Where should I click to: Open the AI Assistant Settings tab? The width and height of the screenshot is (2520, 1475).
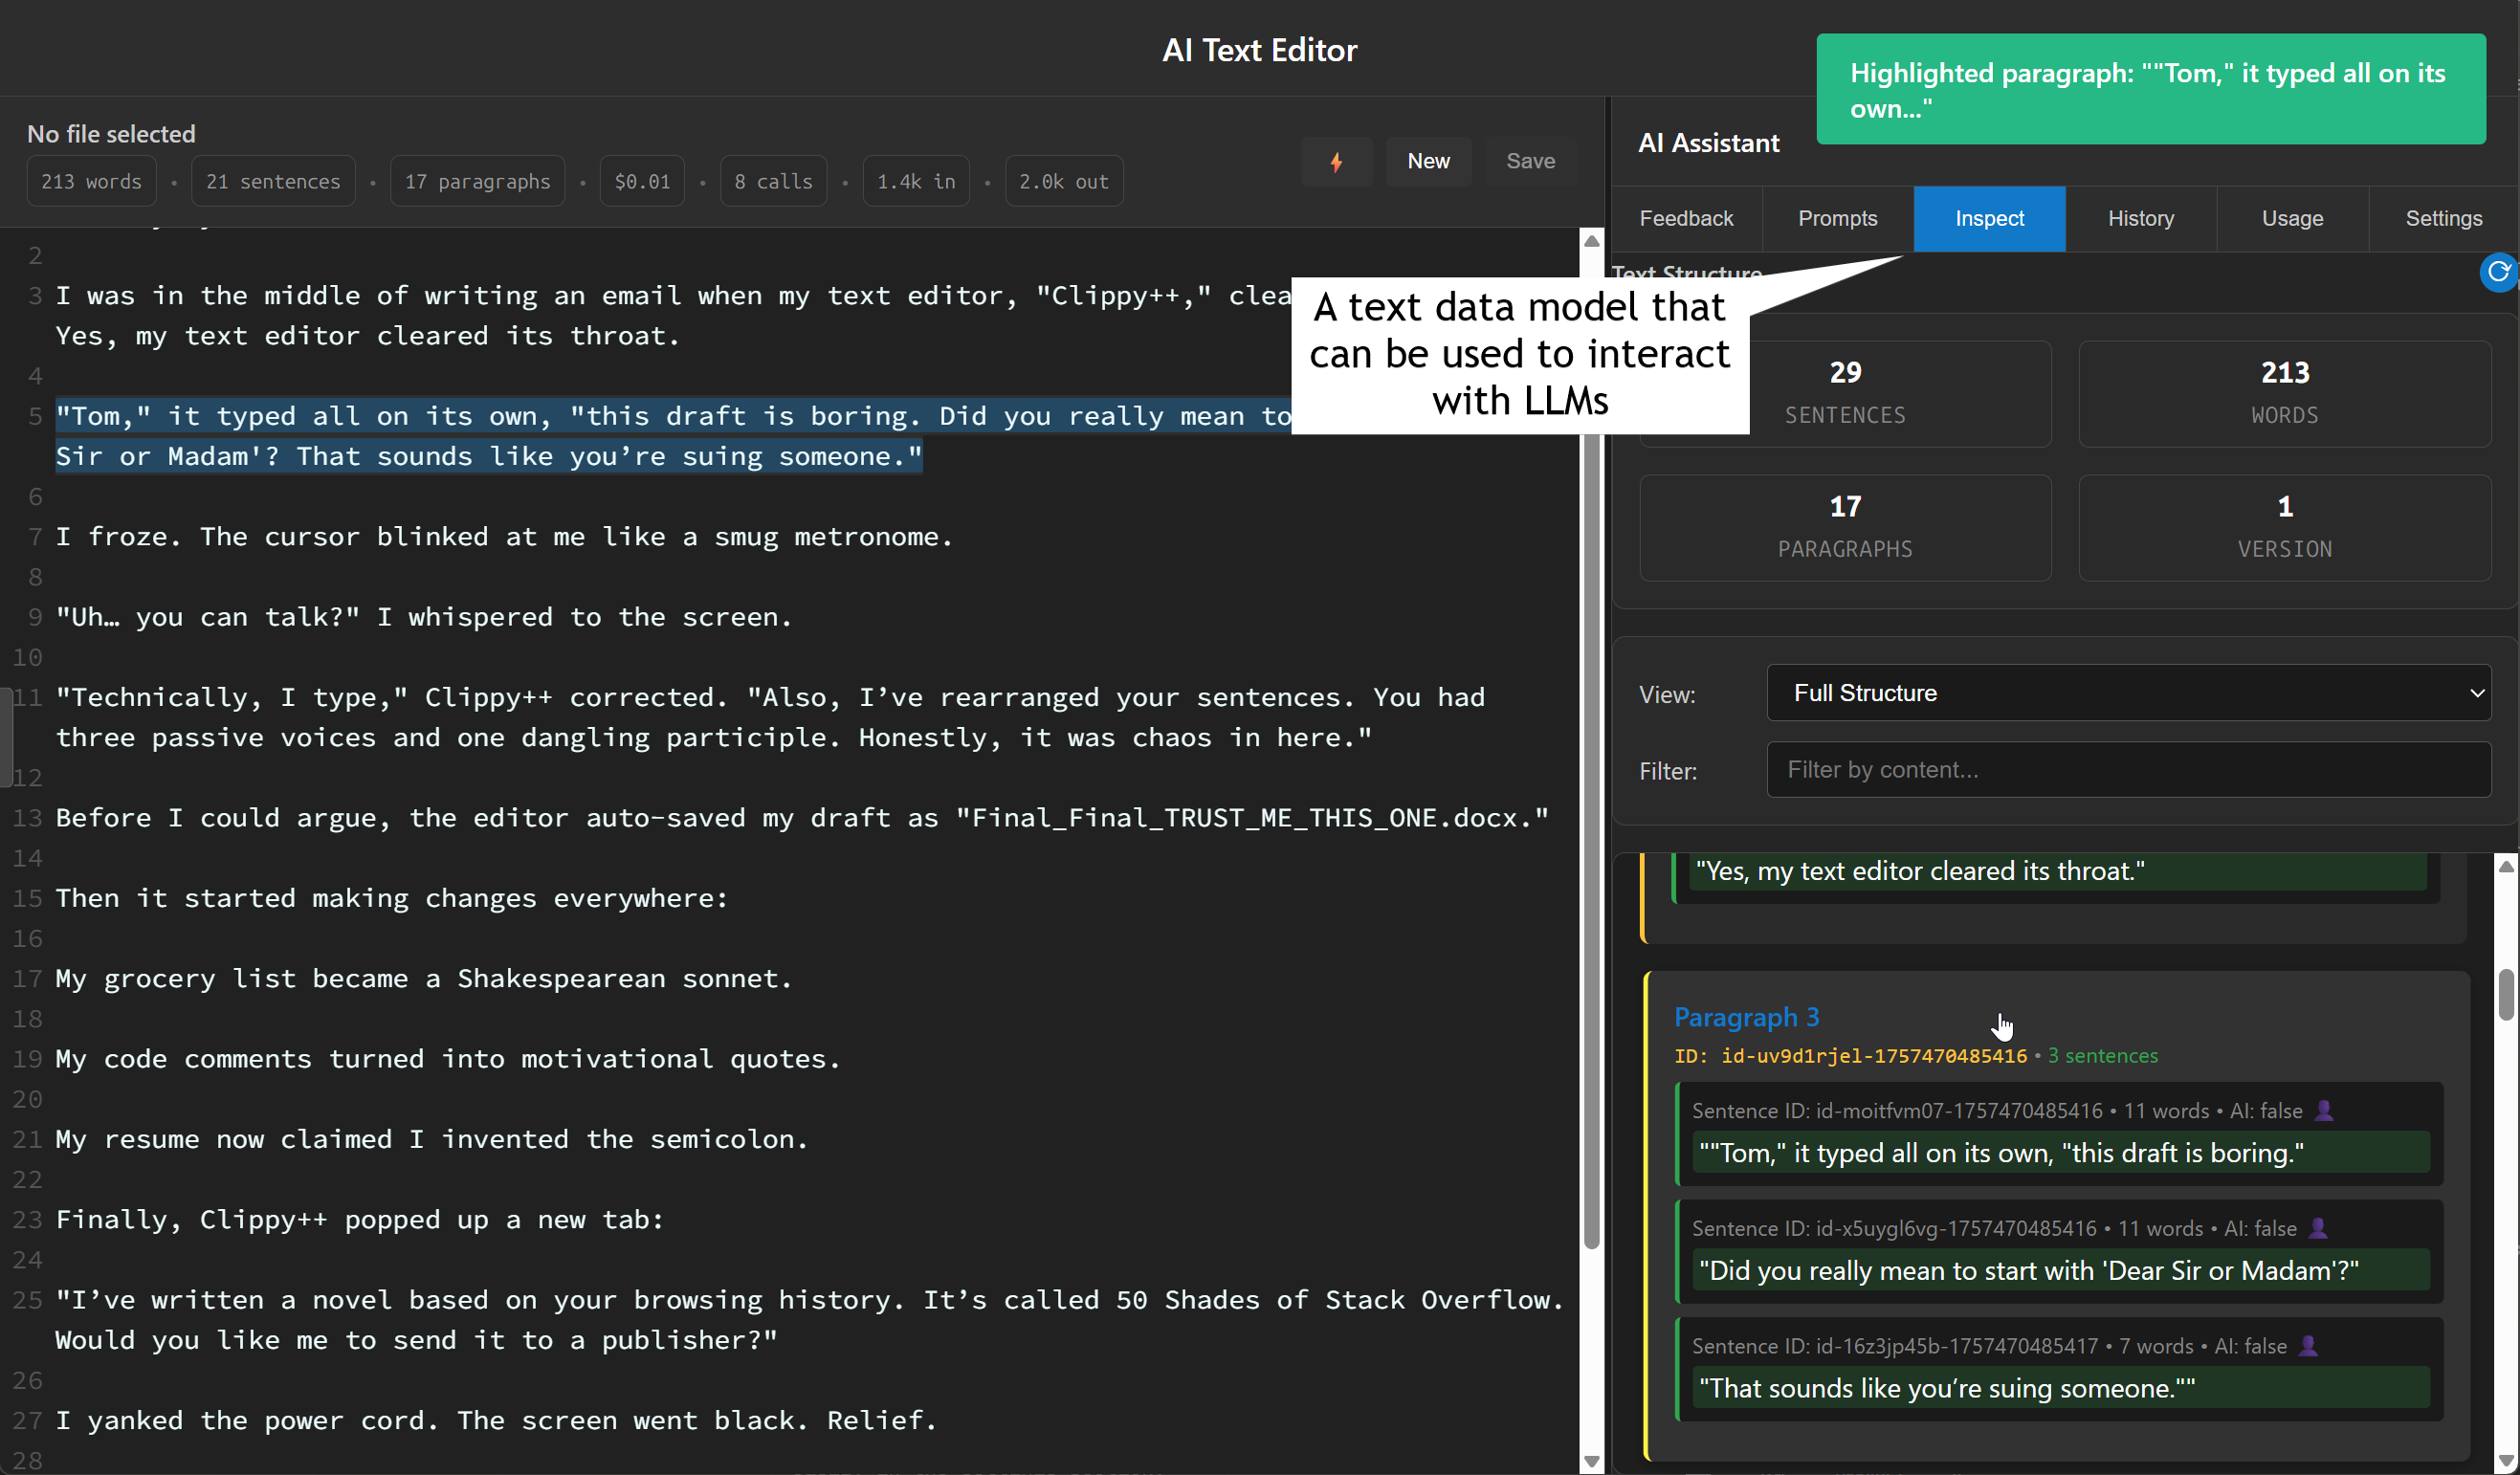[2443, 218]
